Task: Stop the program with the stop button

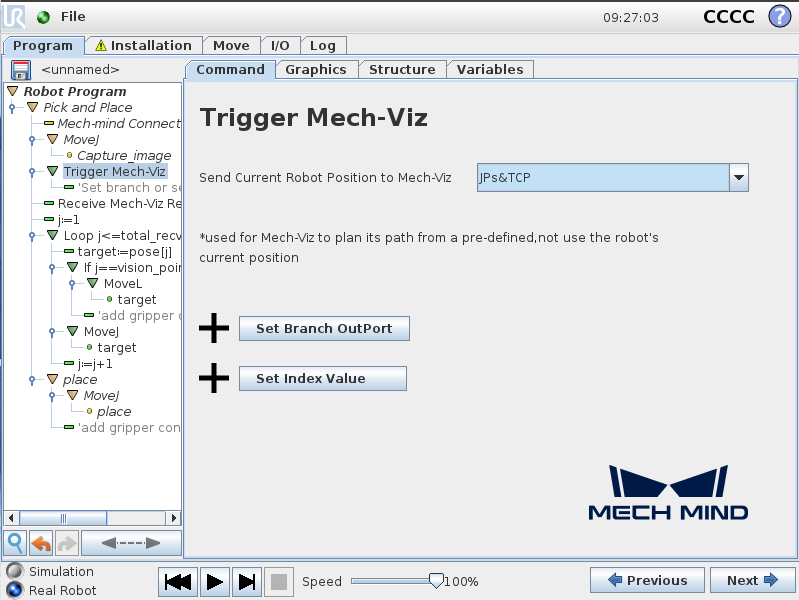Action: coord(279,582)
